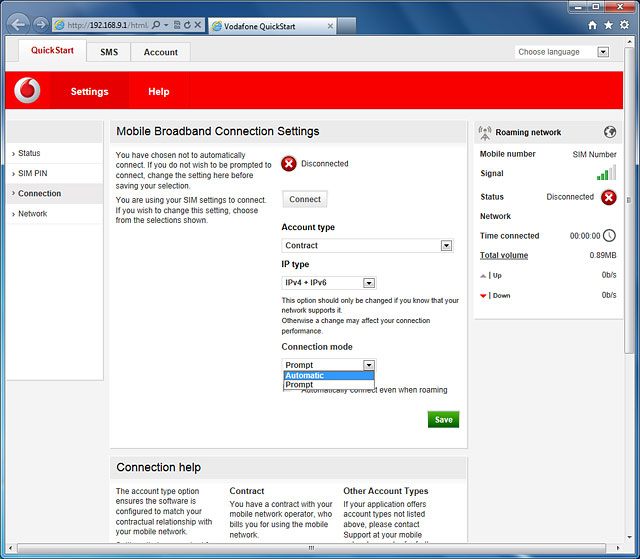Open Favorites with the star icon
This screenshot has width=640, height=559.
[608, 25]
